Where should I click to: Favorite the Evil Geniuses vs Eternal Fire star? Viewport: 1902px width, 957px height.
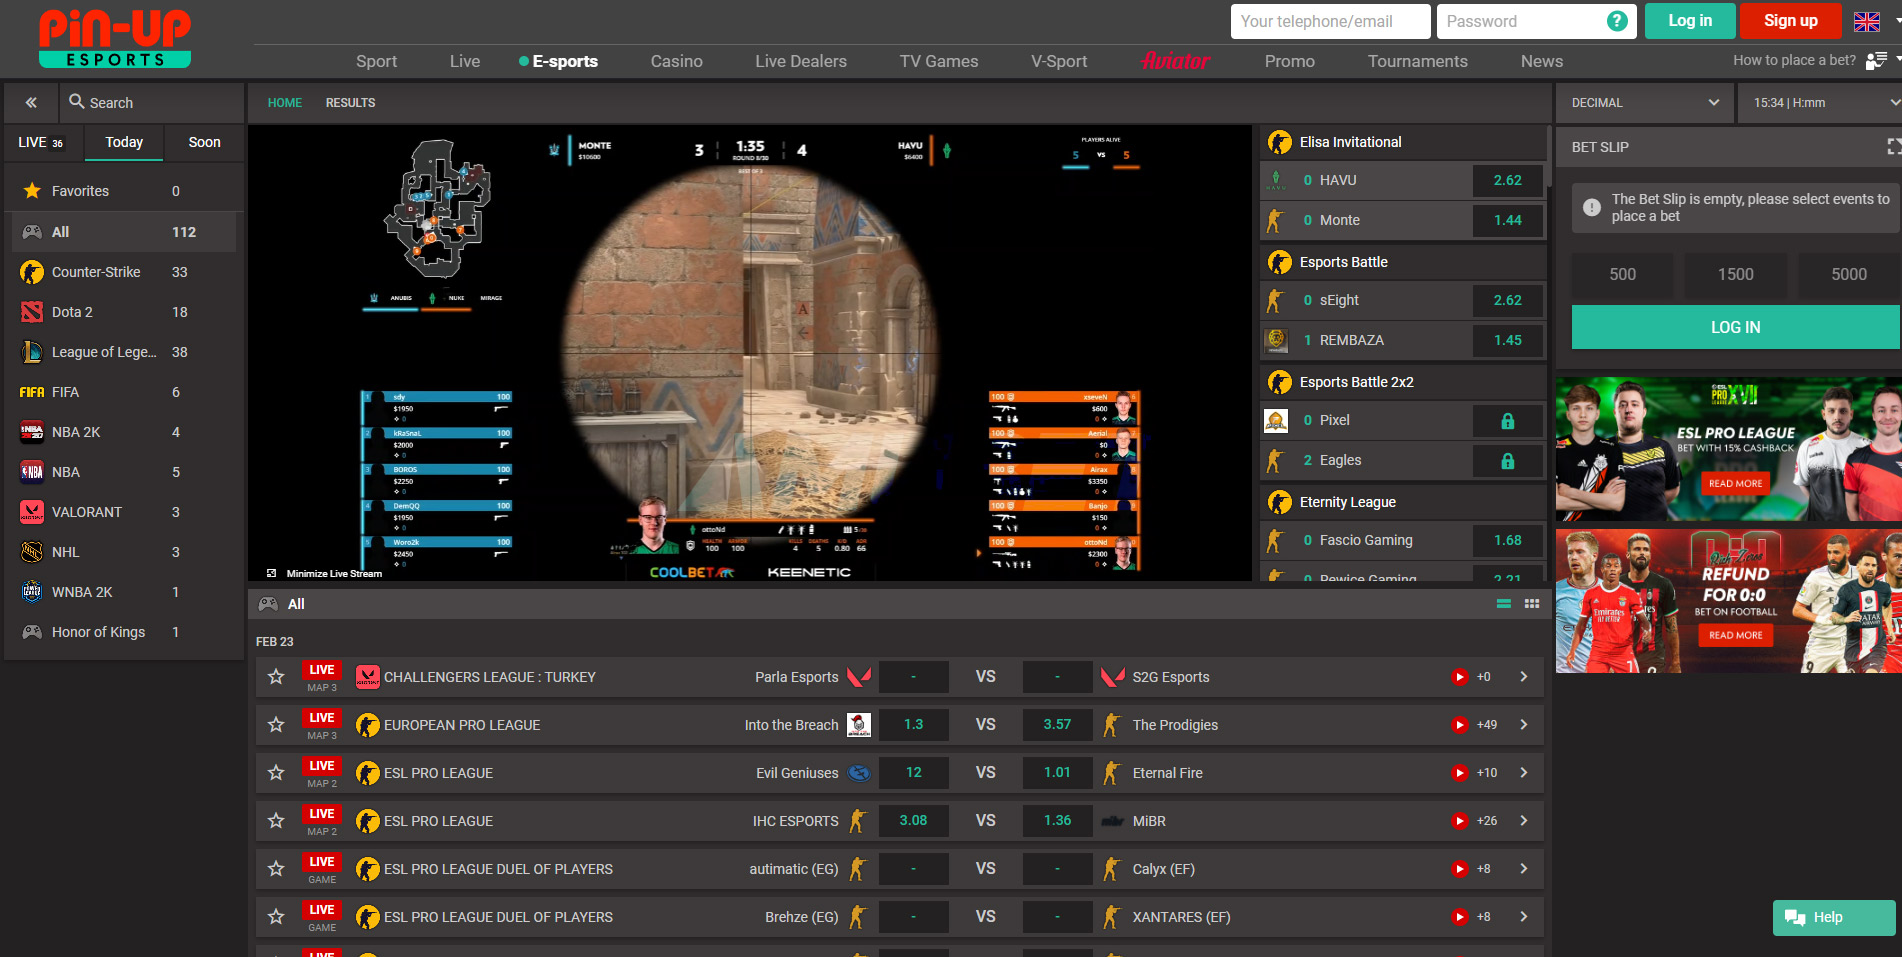click(x=276, y=773)
